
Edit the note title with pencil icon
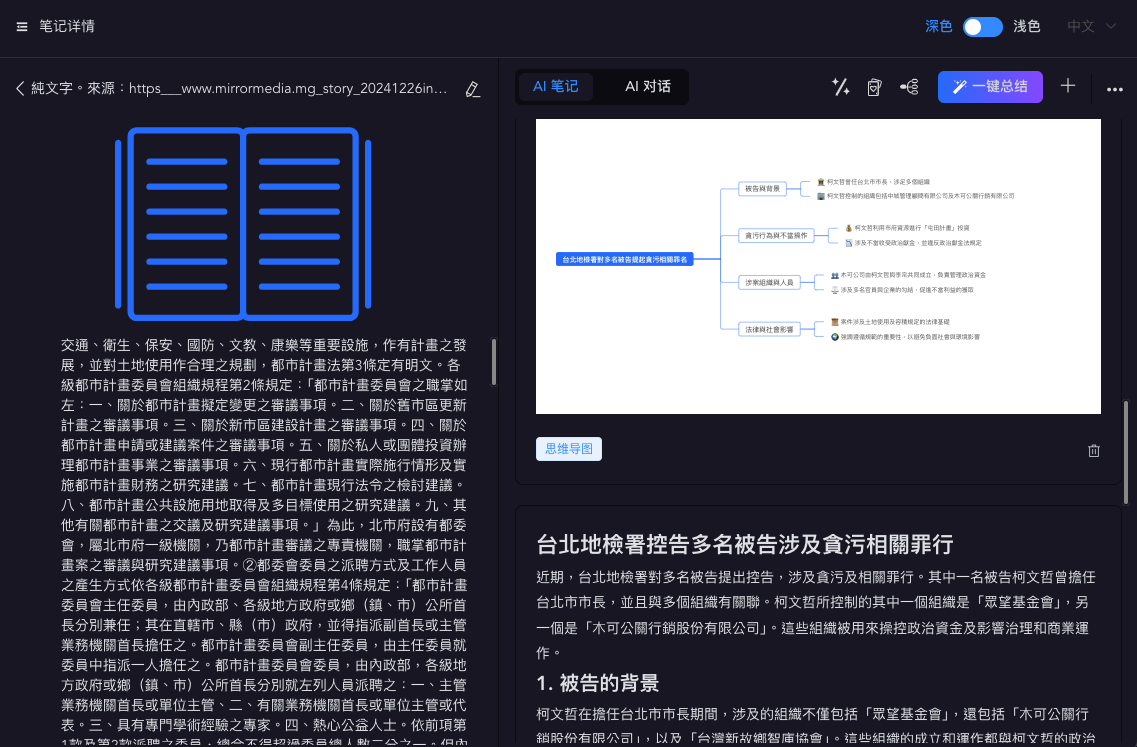coord(473,89)
